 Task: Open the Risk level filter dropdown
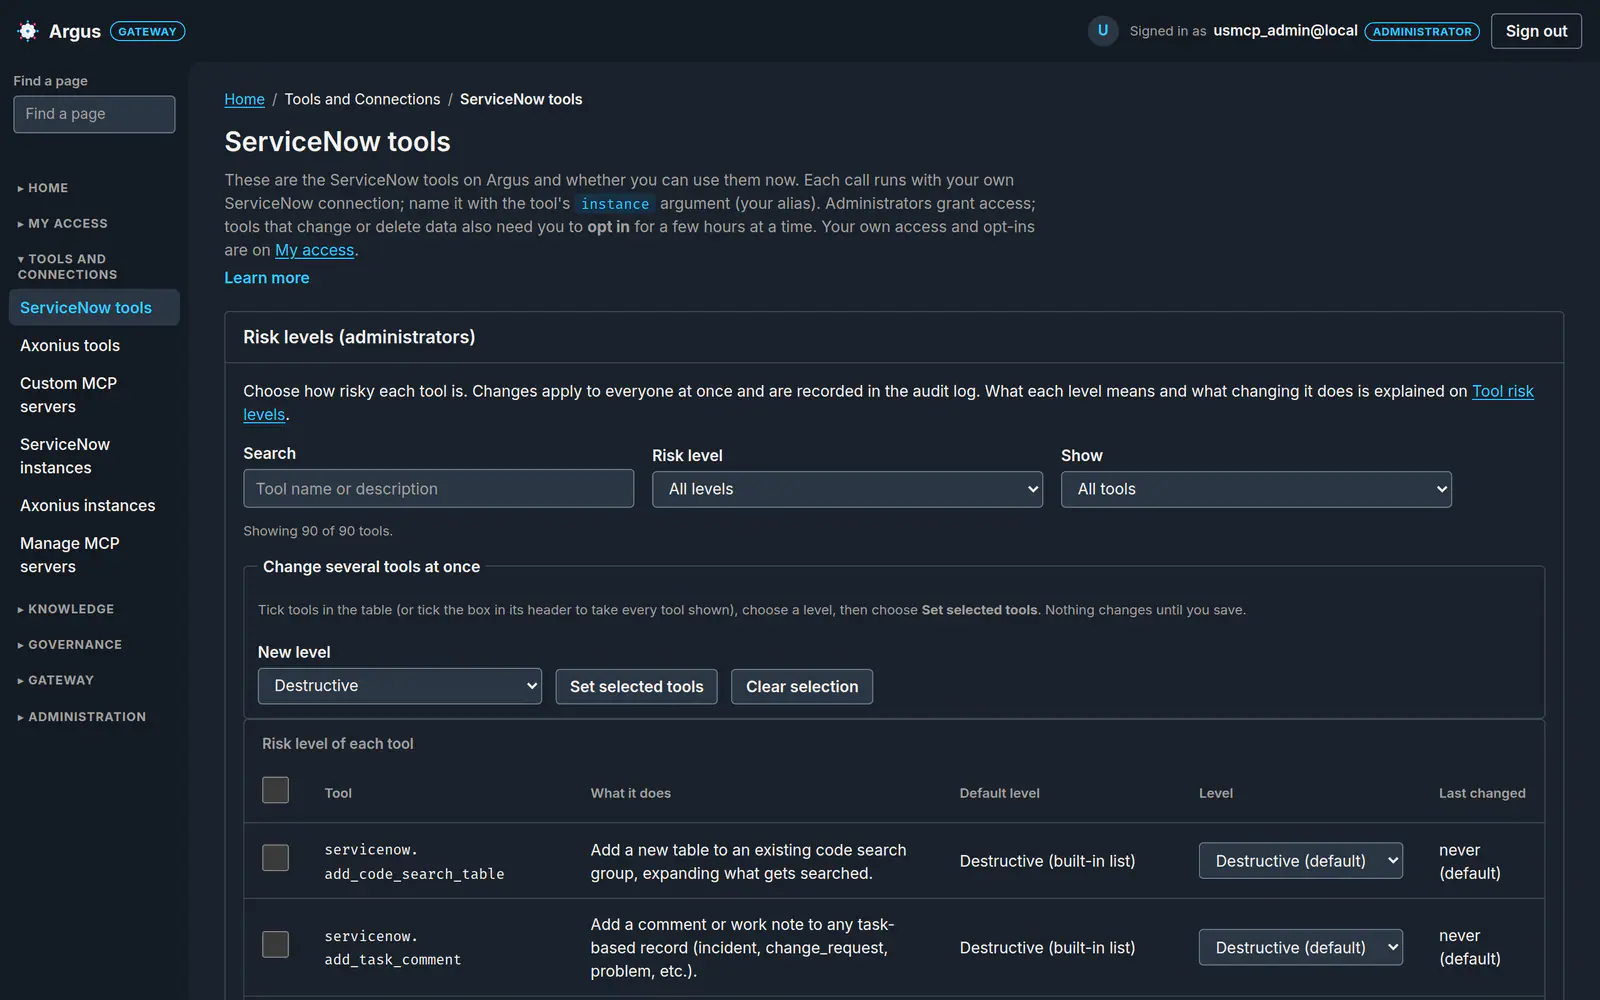tap(847, 489)
